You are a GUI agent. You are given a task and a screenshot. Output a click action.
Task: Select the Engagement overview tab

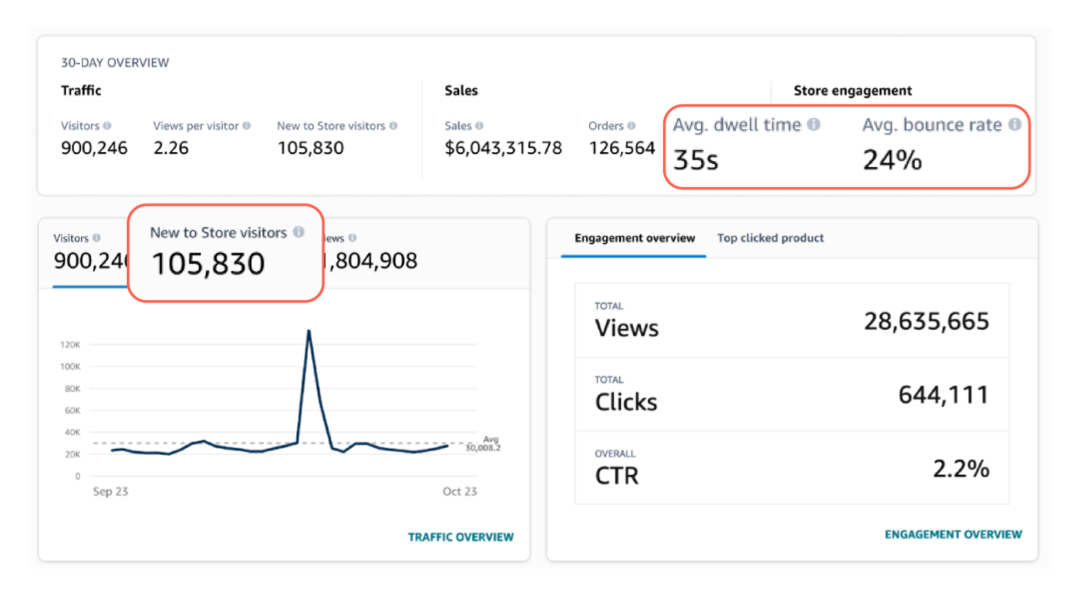tap(634, 238)
